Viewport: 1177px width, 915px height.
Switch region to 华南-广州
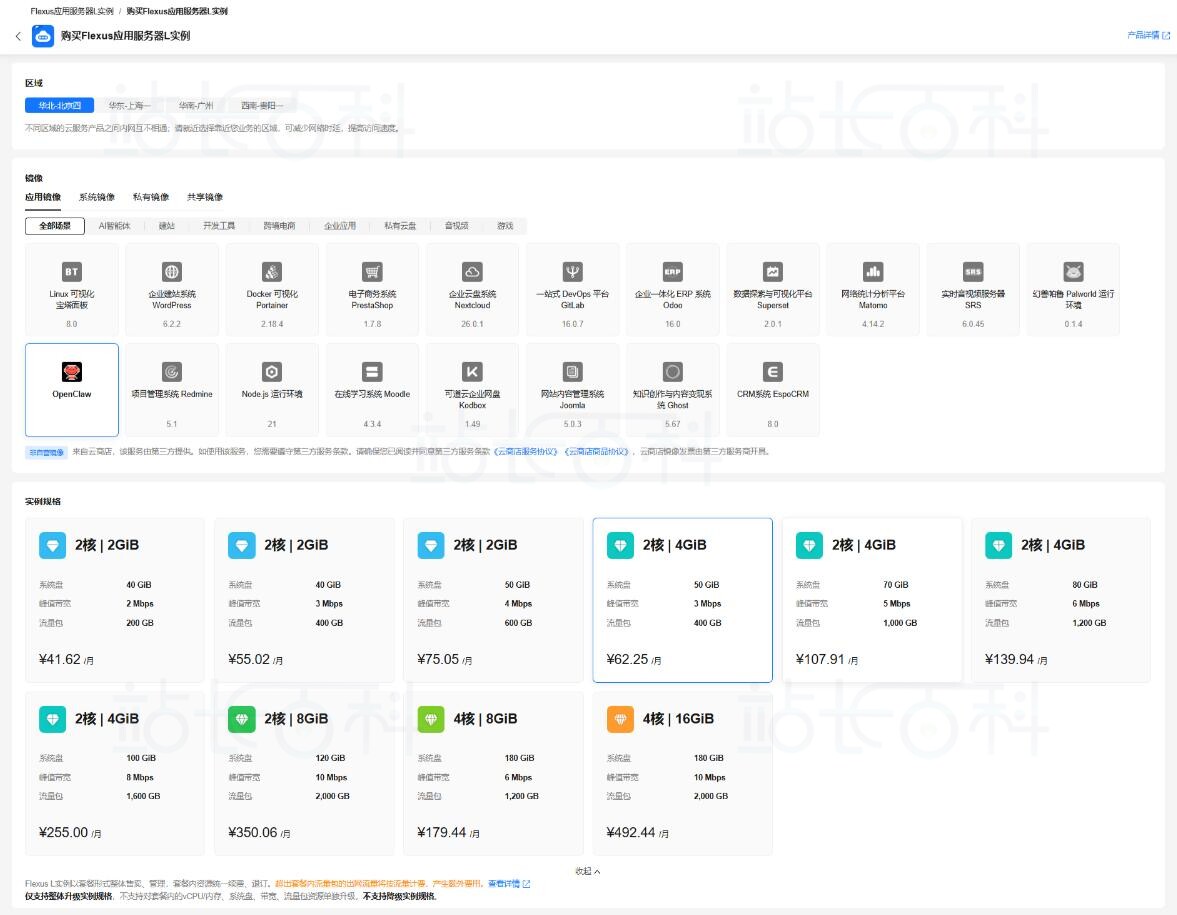[196, 106]
